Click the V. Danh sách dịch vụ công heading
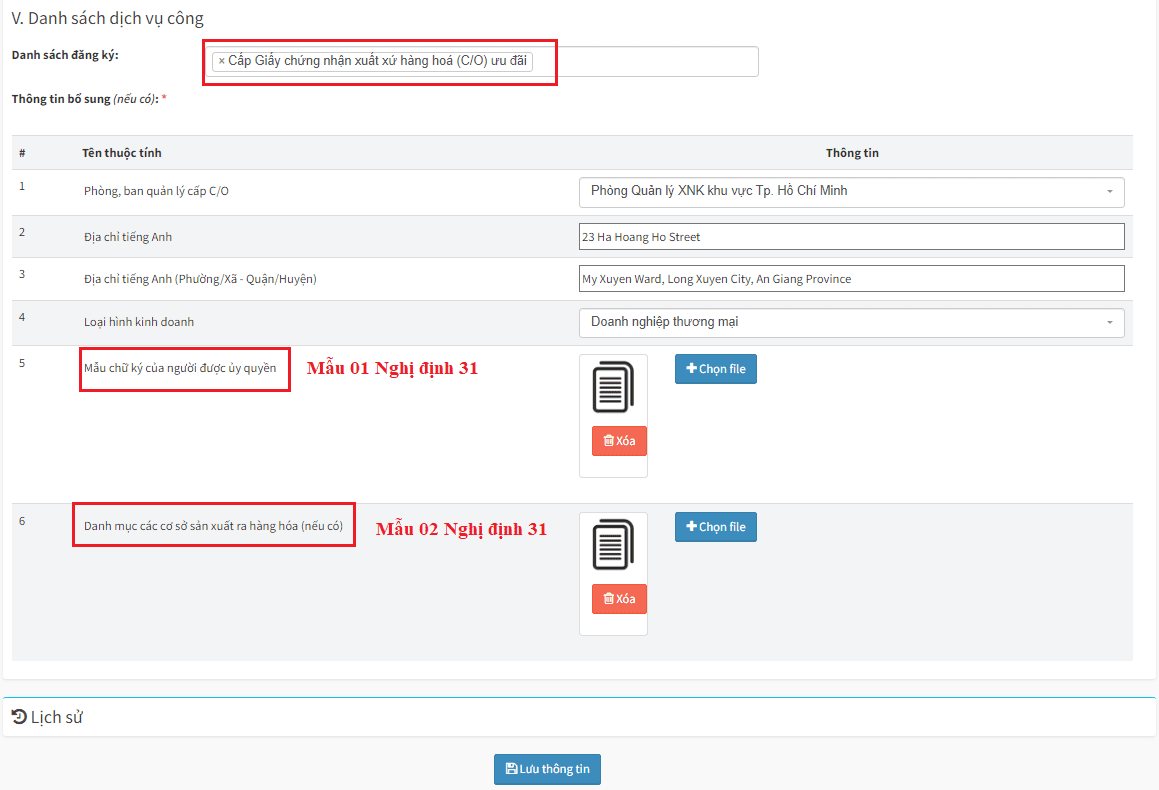 (x=108, y=18)
